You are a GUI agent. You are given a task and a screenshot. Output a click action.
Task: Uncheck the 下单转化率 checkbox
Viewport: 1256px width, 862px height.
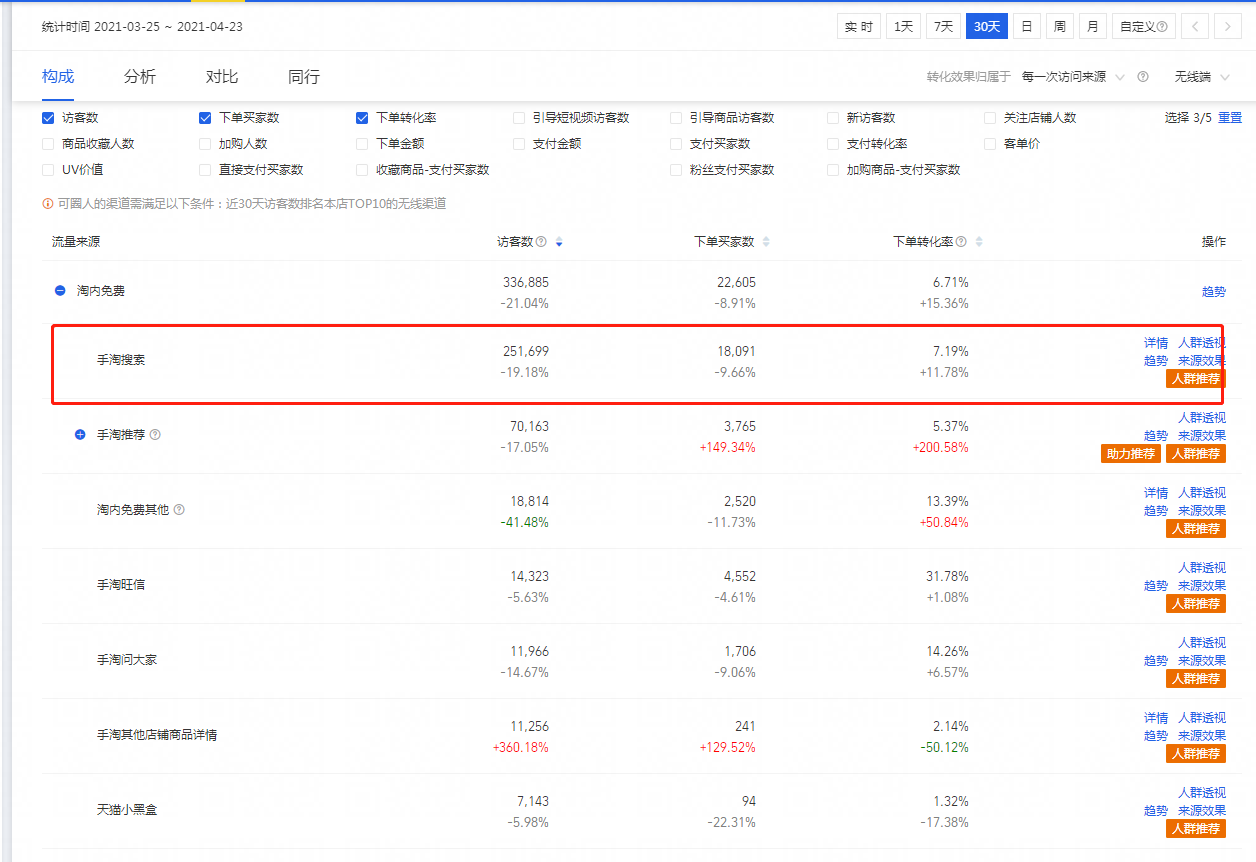coord(362,118)
